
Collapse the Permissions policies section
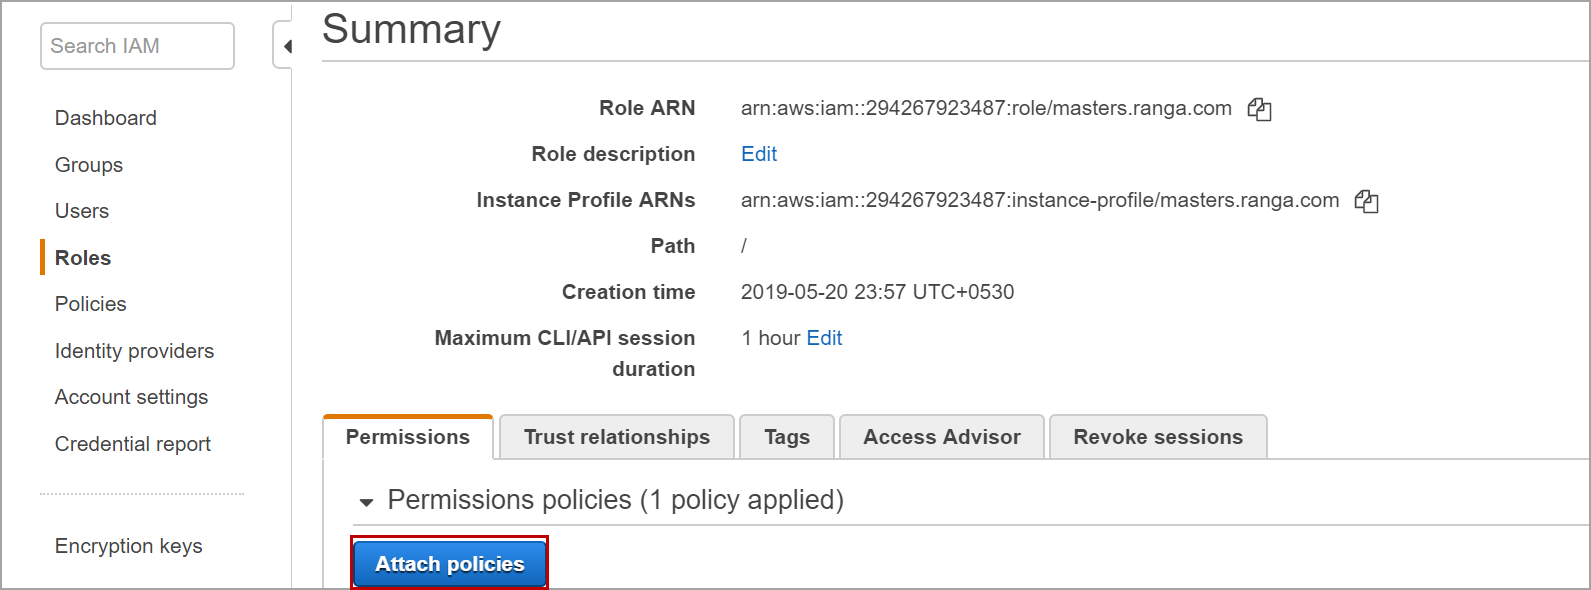coord(367,501)
